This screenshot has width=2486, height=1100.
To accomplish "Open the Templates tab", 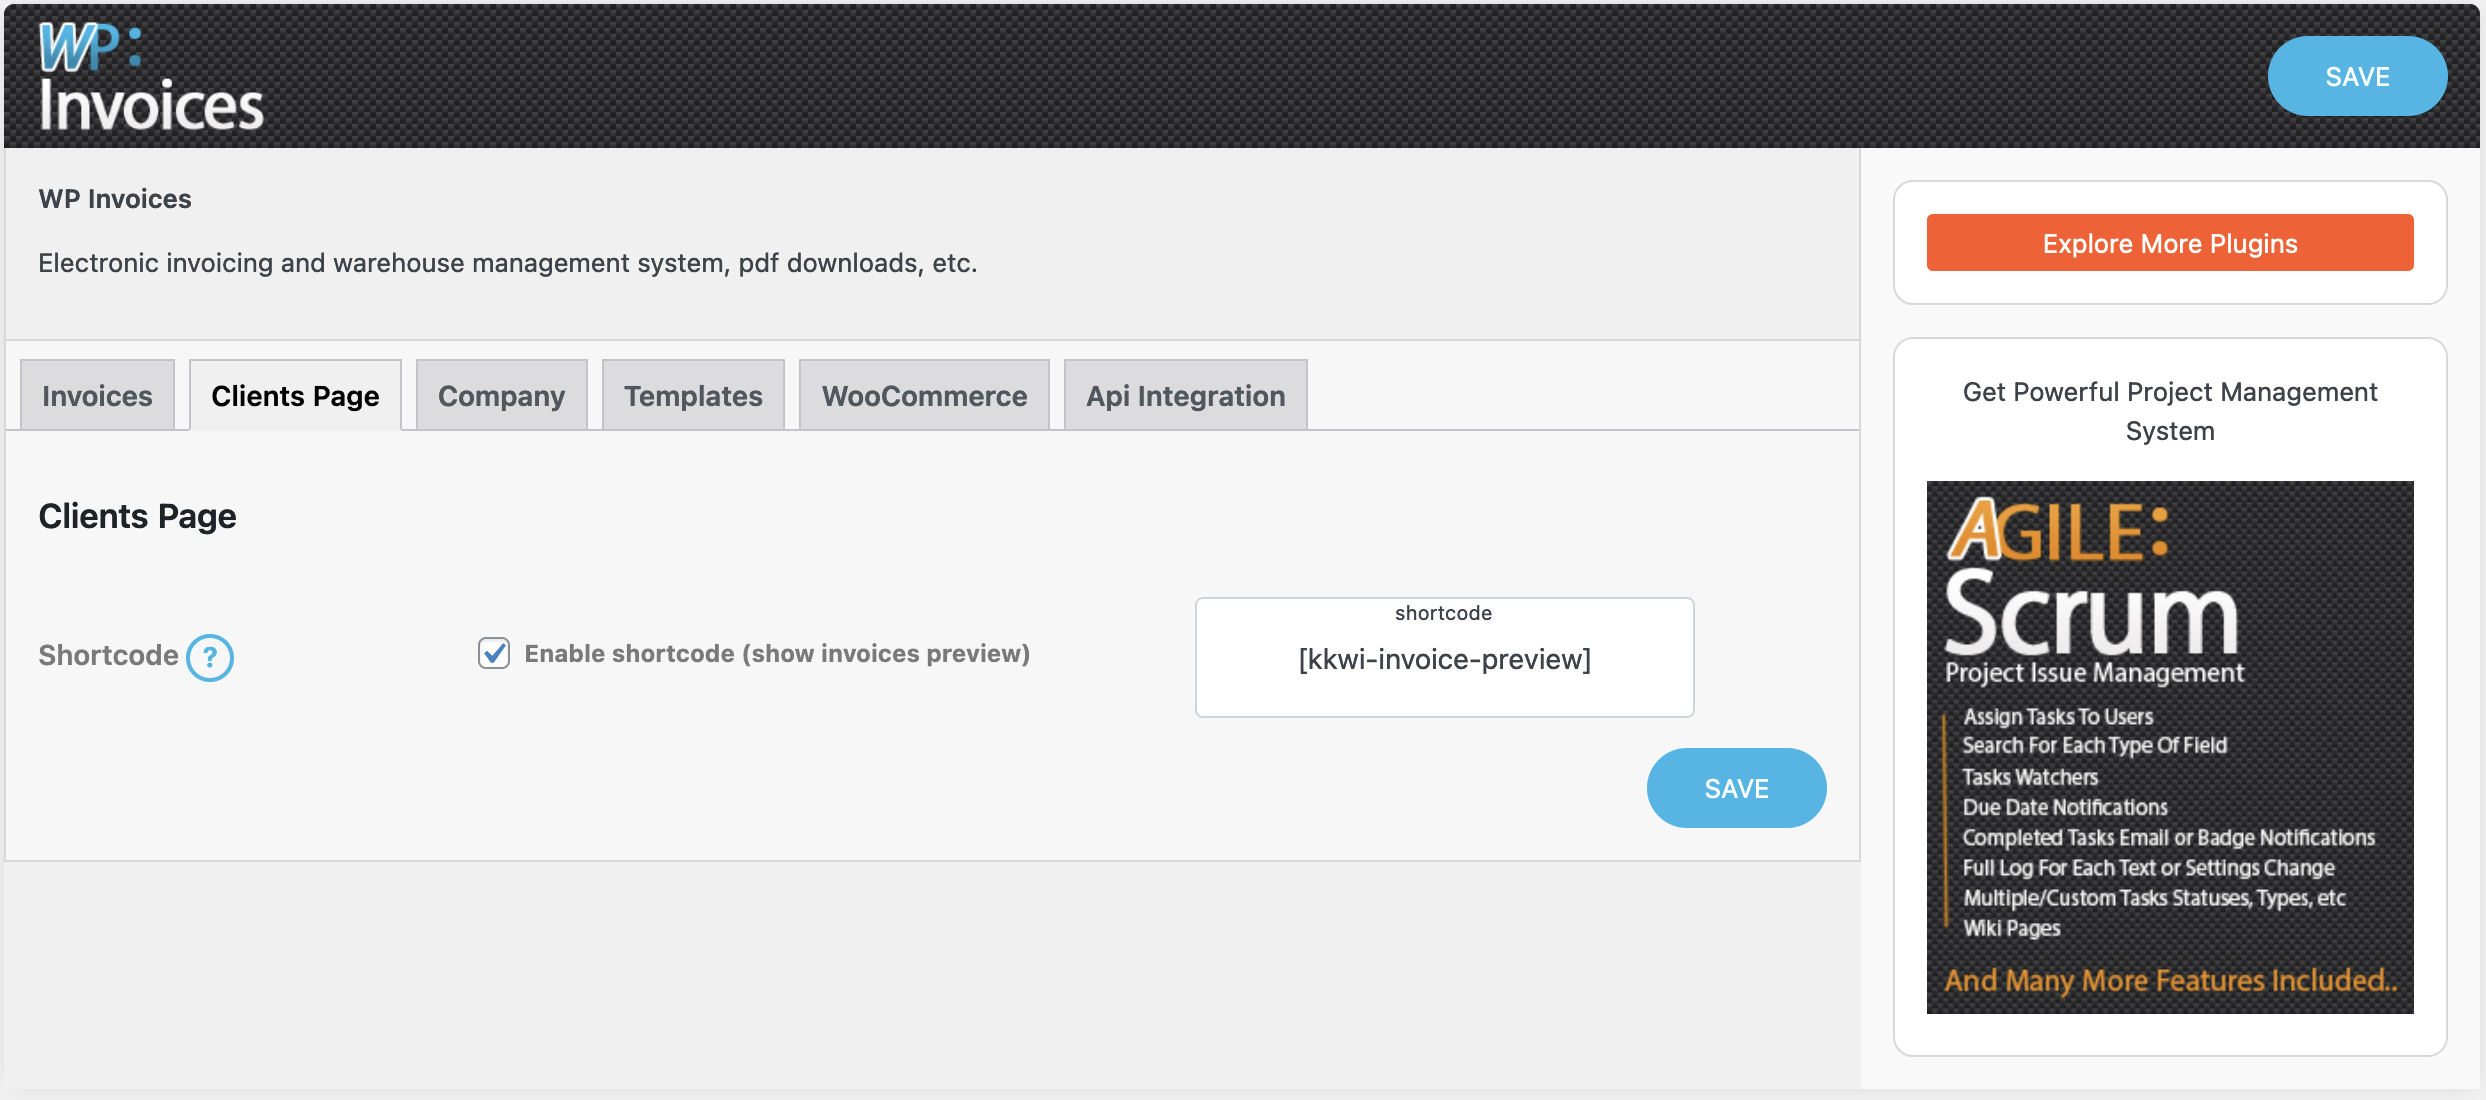I will tap(692, 395).
